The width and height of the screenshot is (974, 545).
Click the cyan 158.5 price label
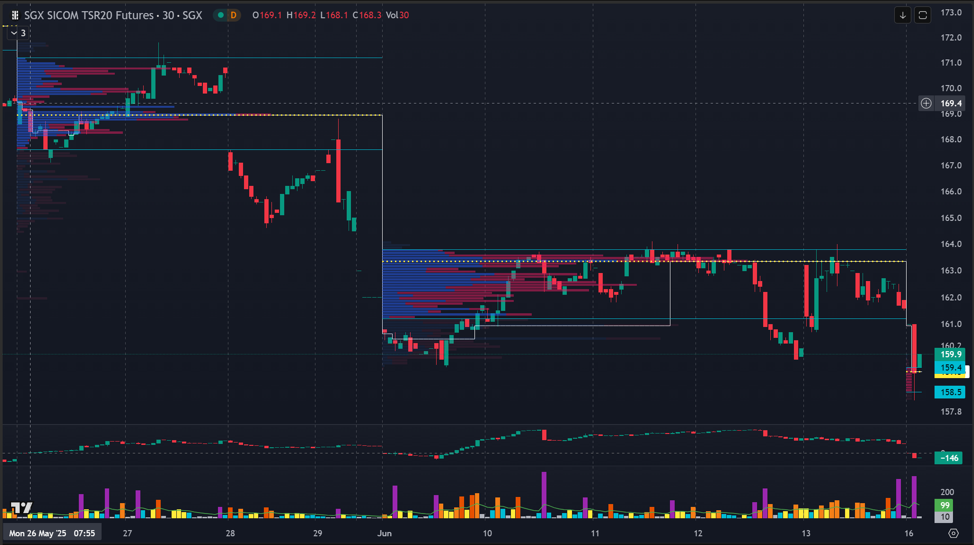950,392
